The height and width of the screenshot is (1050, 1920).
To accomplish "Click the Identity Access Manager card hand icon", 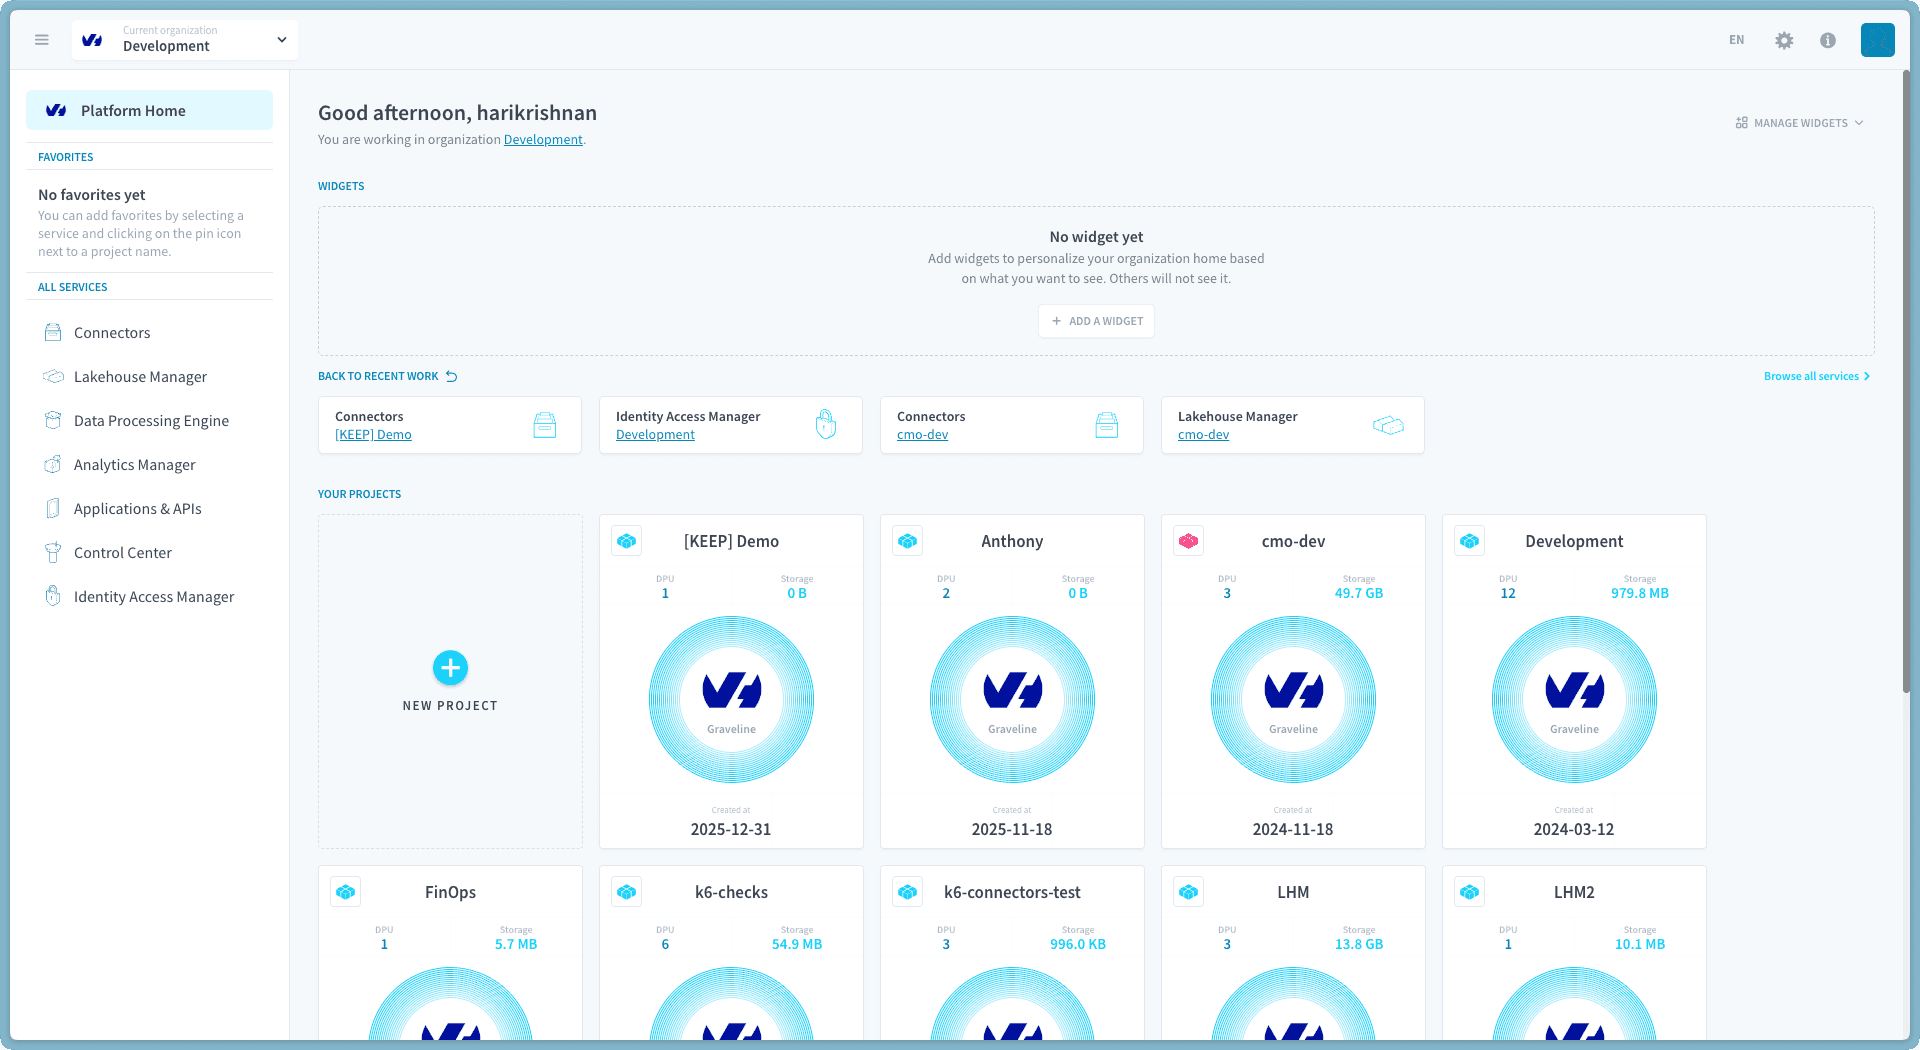I will coord(826,425).
